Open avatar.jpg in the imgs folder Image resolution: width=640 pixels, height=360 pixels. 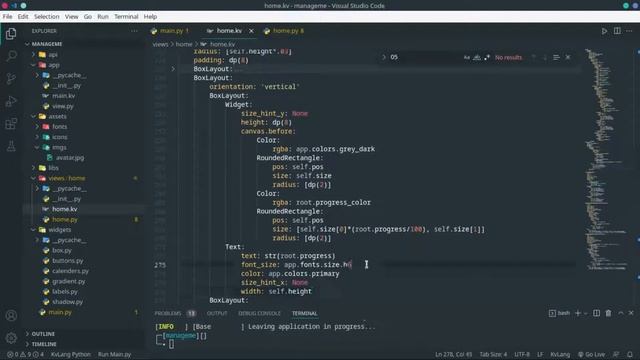[x=69, y=158]
